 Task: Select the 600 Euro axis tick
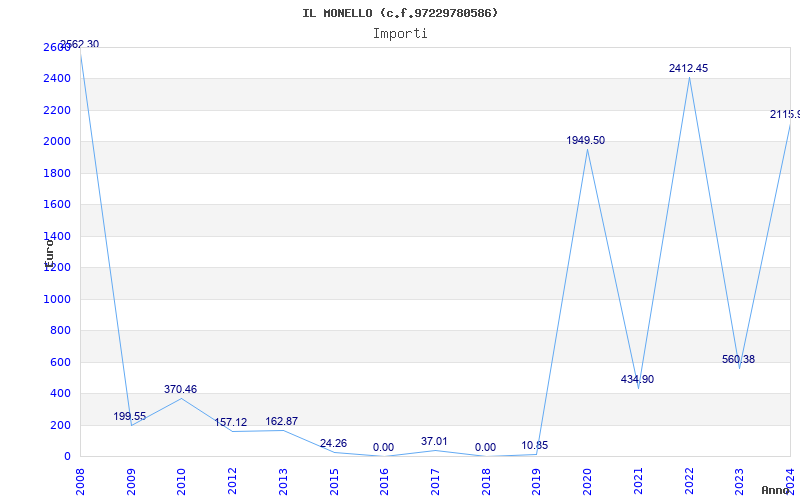point(61,362)
